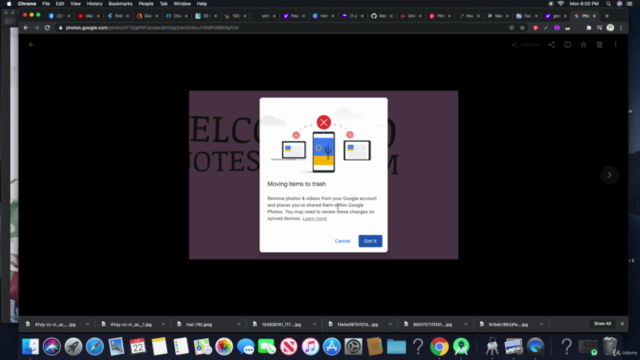Confirm with the Got it button
The image size is (640, 360).
click(x=370, y=241)
